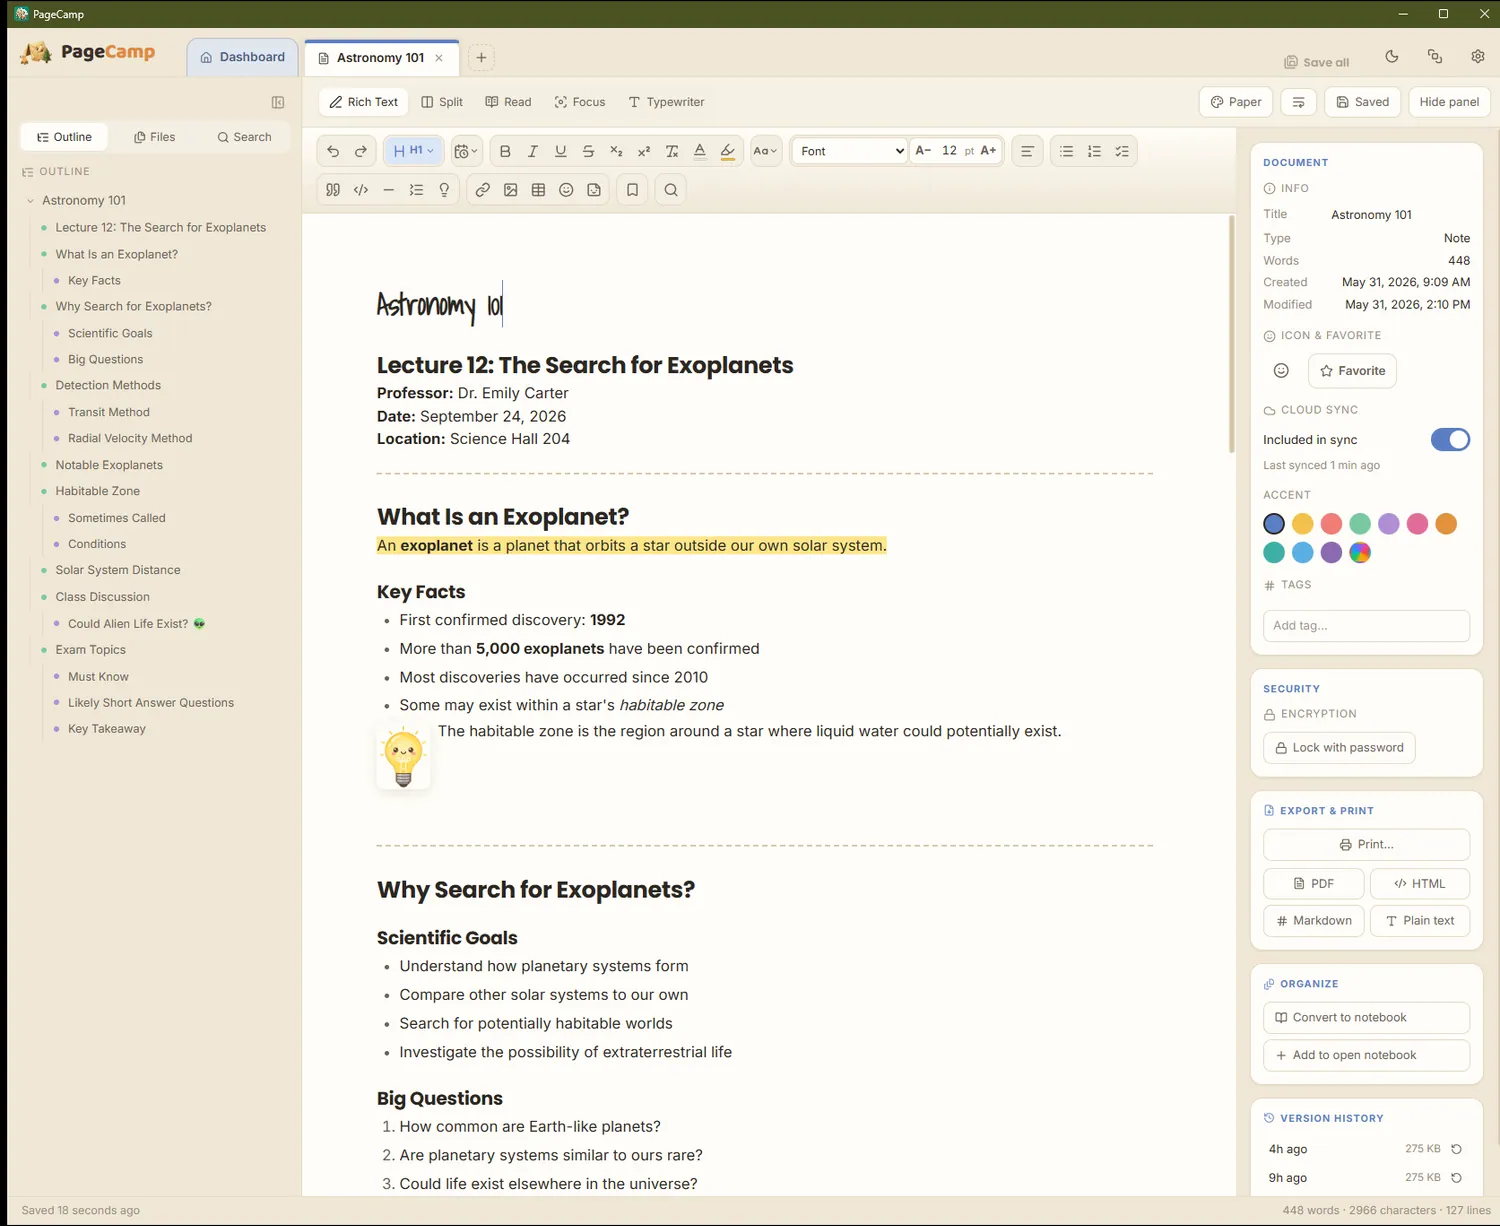Open the H1 heading level dropdown
This screenshot has width=1500, height=1226.
coord(413,151)
